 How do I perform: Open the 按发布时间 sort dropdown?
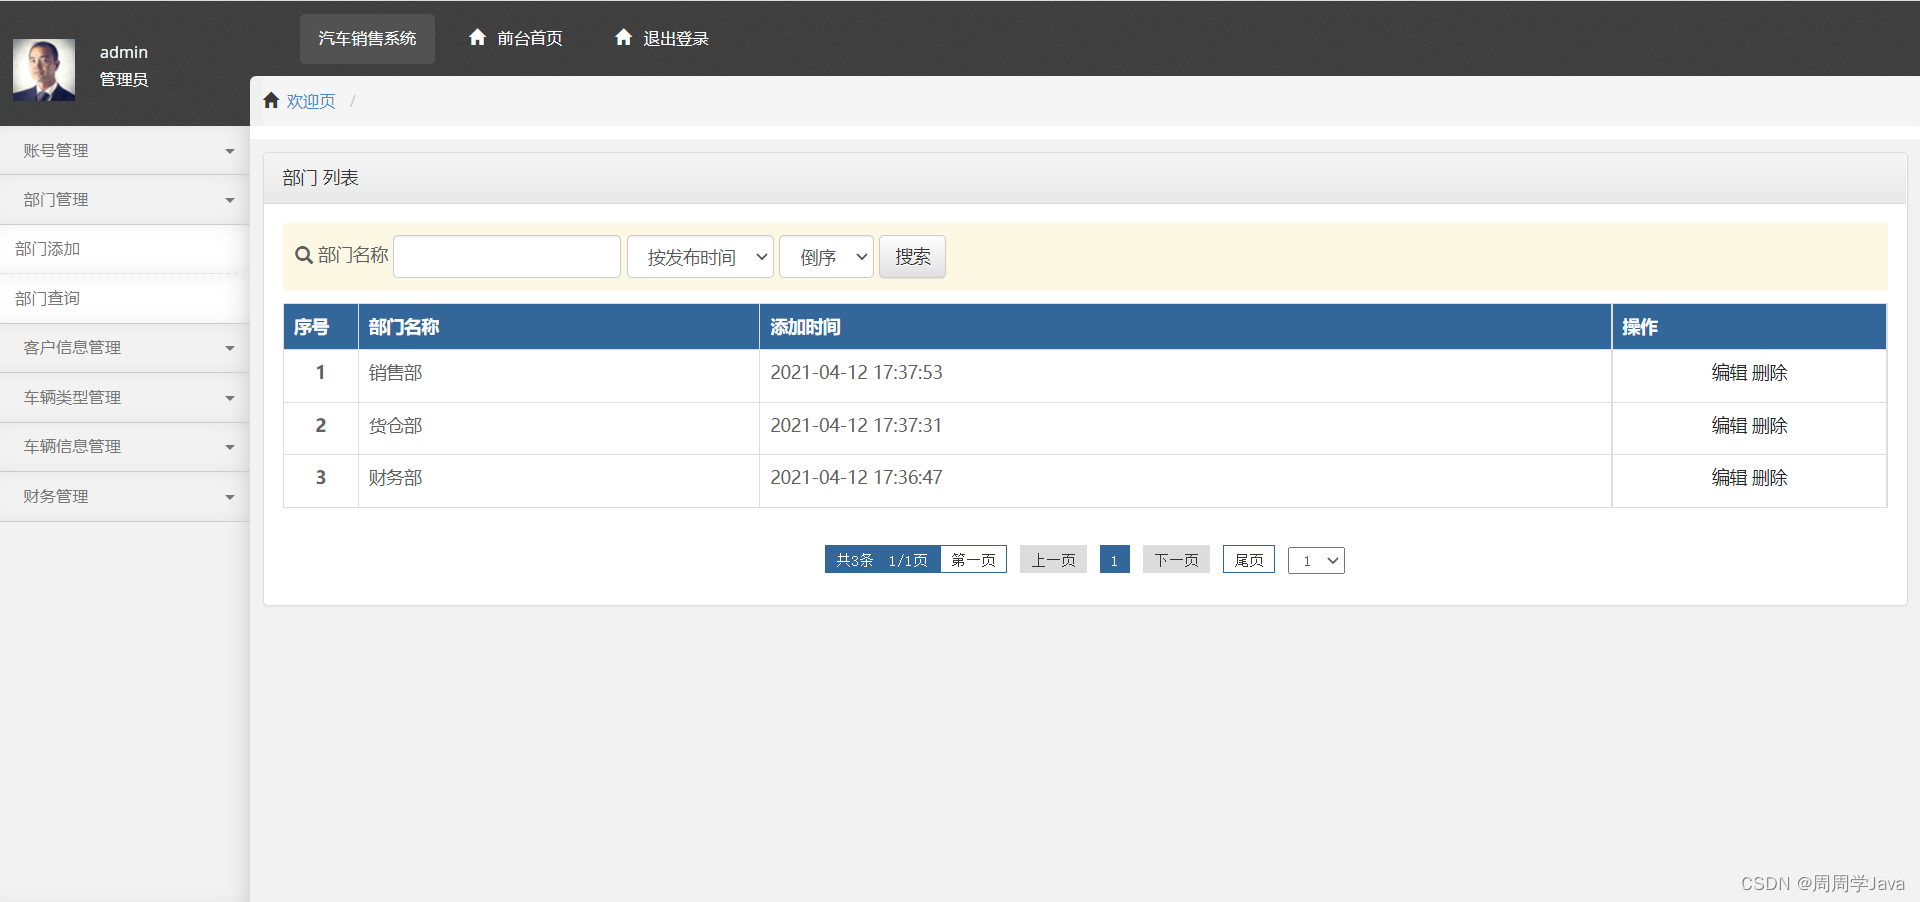699,256
